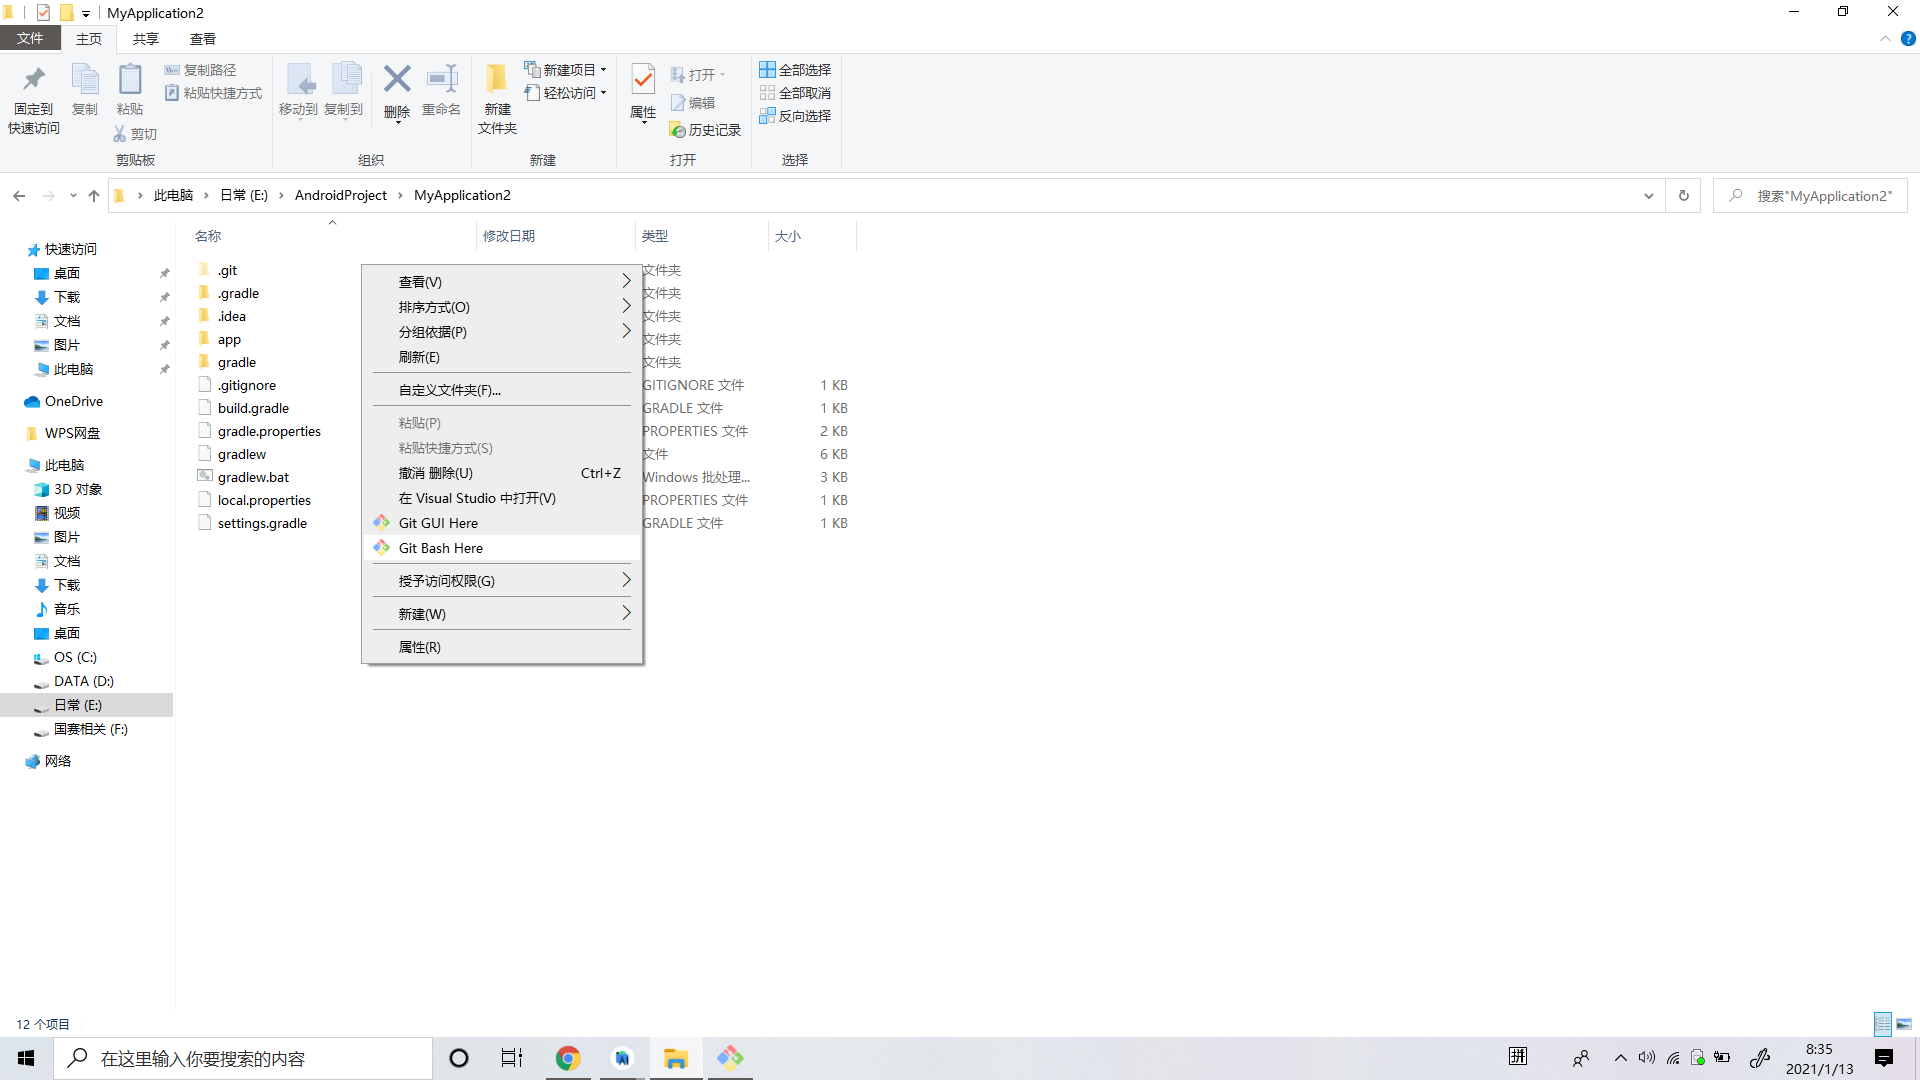The image size is (1920, 1080).
Task: Unpin 下载 using its pin icon
Action: 164,296
